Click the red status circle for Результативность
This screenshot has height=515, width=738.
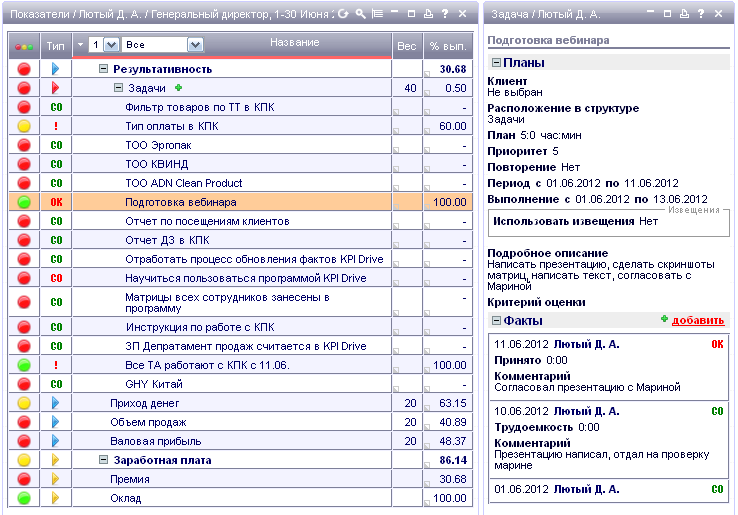click(24, 69)
